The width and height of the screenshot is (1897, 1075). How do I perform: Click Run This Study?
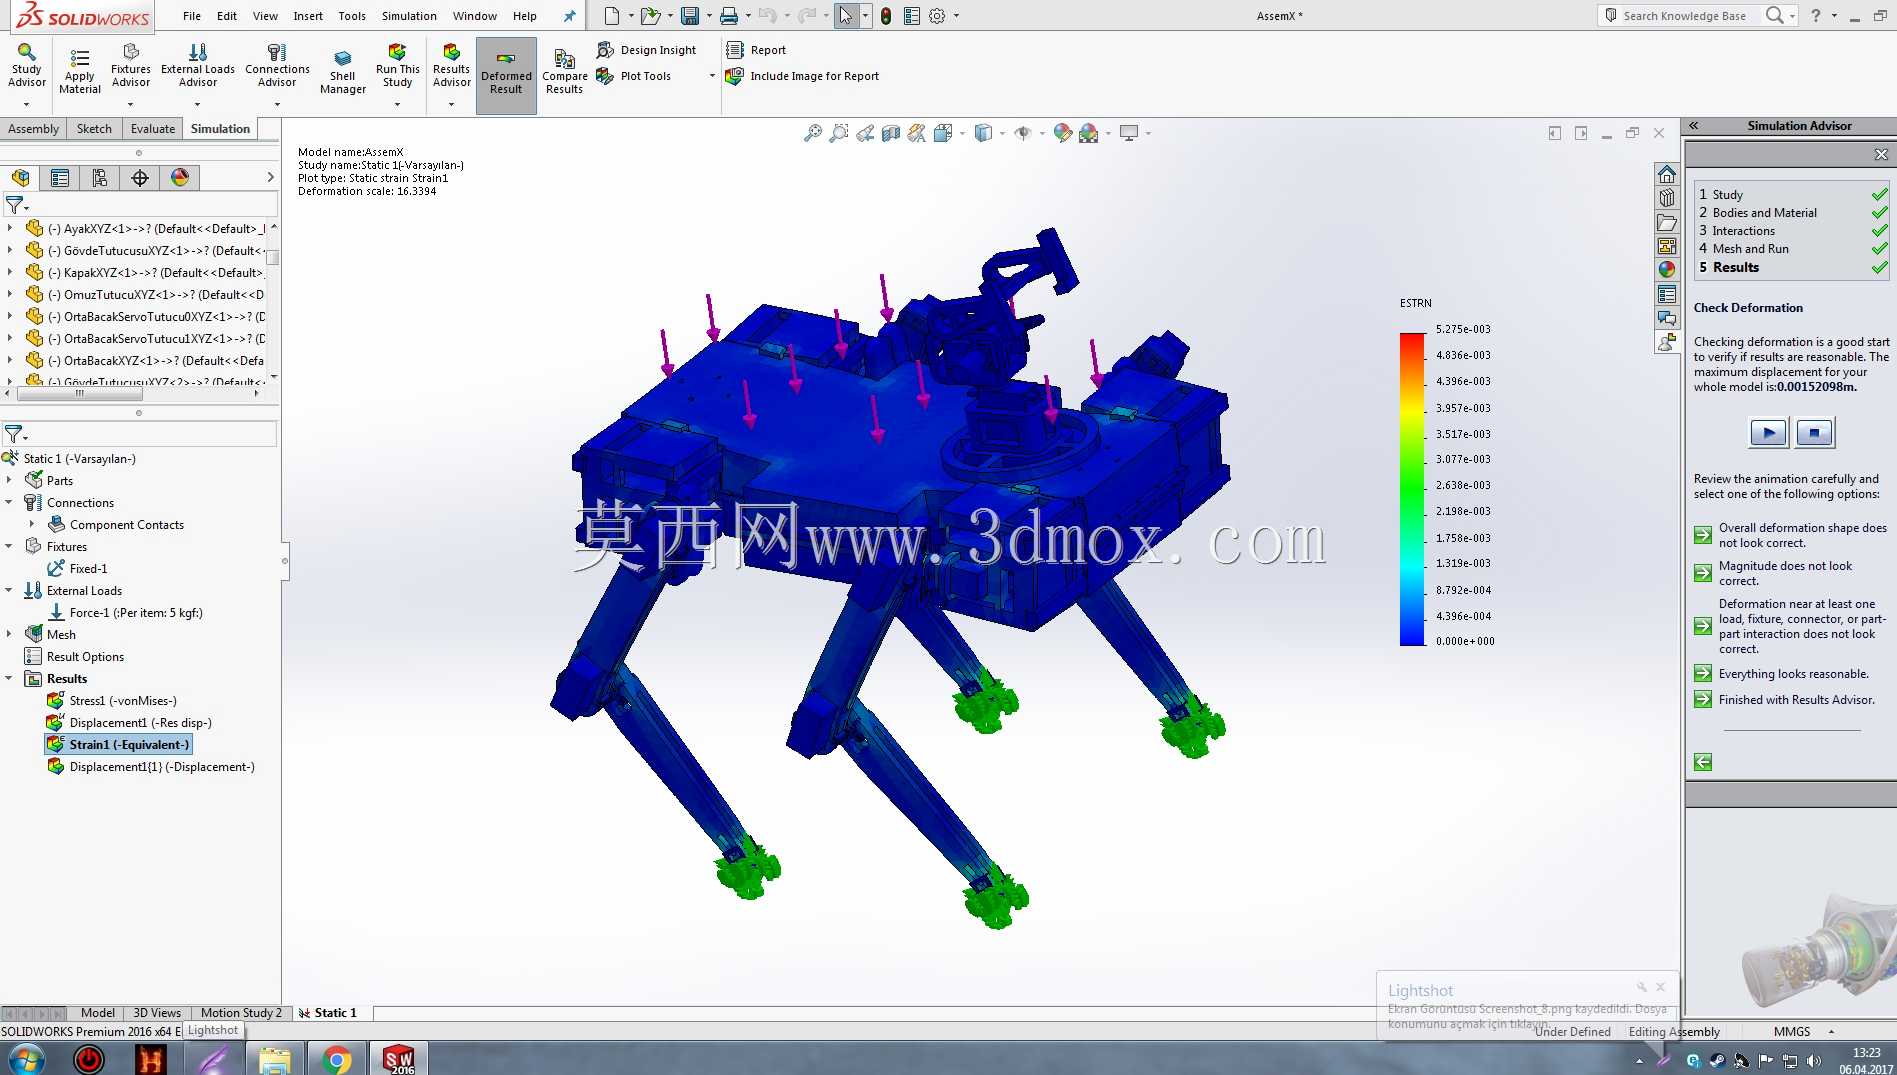398,66
